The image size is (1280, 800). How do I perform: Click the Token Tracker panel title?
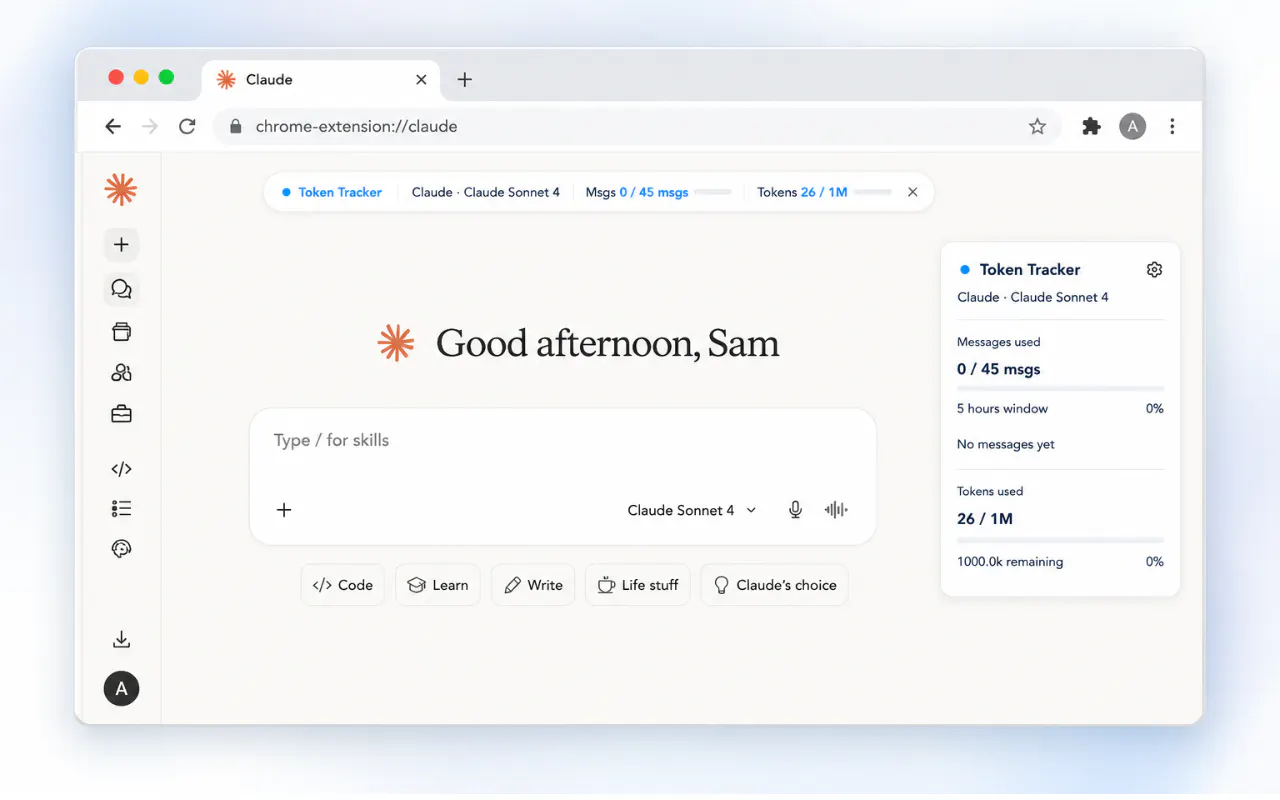tap(1030, 269)
